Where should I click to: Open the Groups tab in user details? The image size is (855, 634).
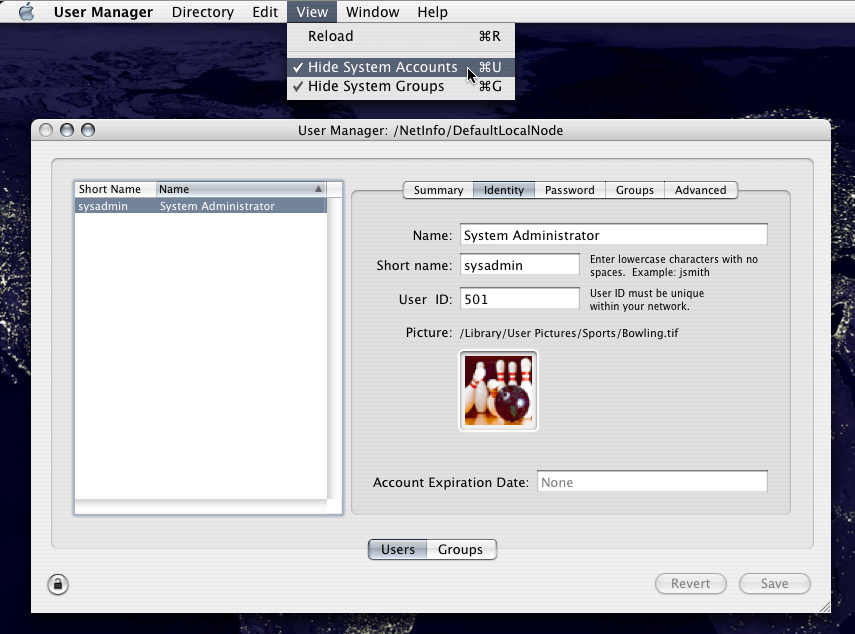(635, 190)
